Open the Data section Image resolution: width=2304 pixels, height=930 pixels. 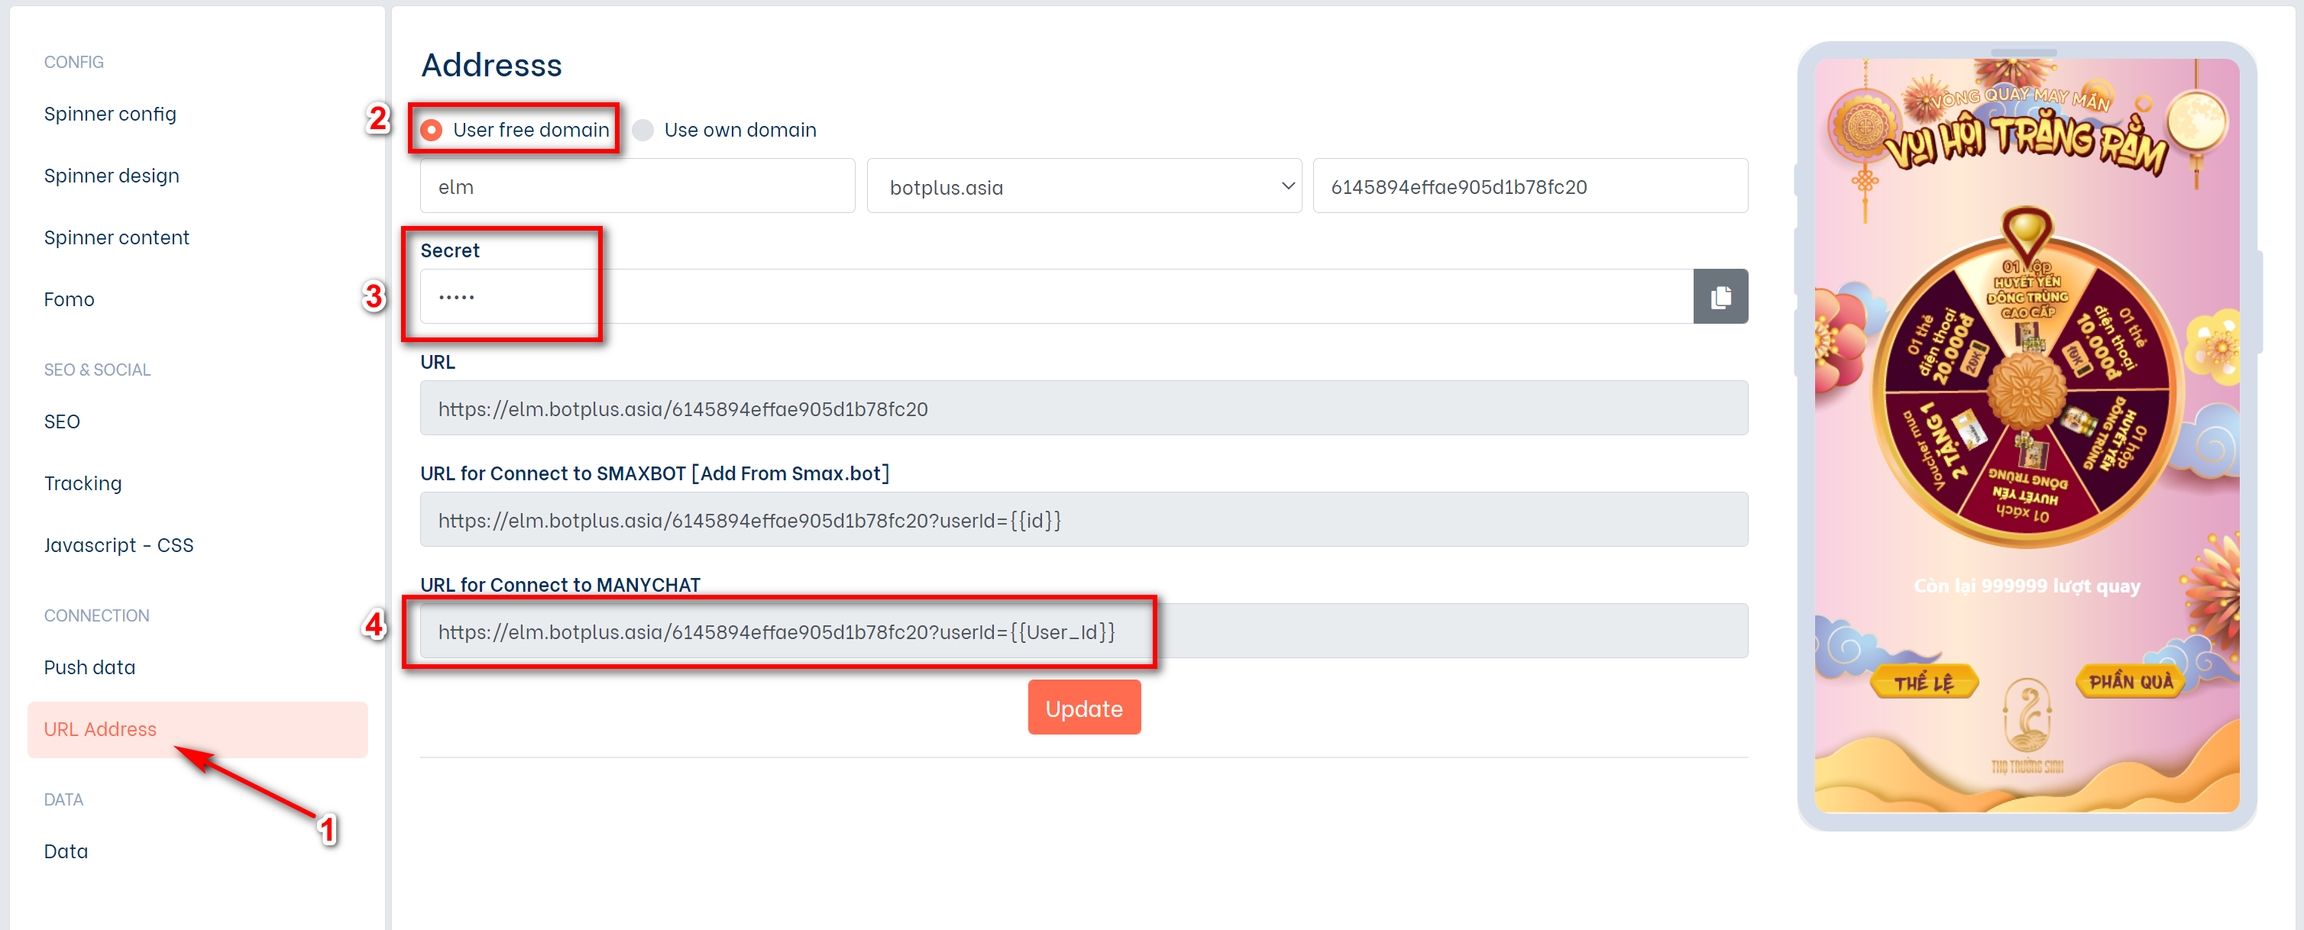[66, 851]
